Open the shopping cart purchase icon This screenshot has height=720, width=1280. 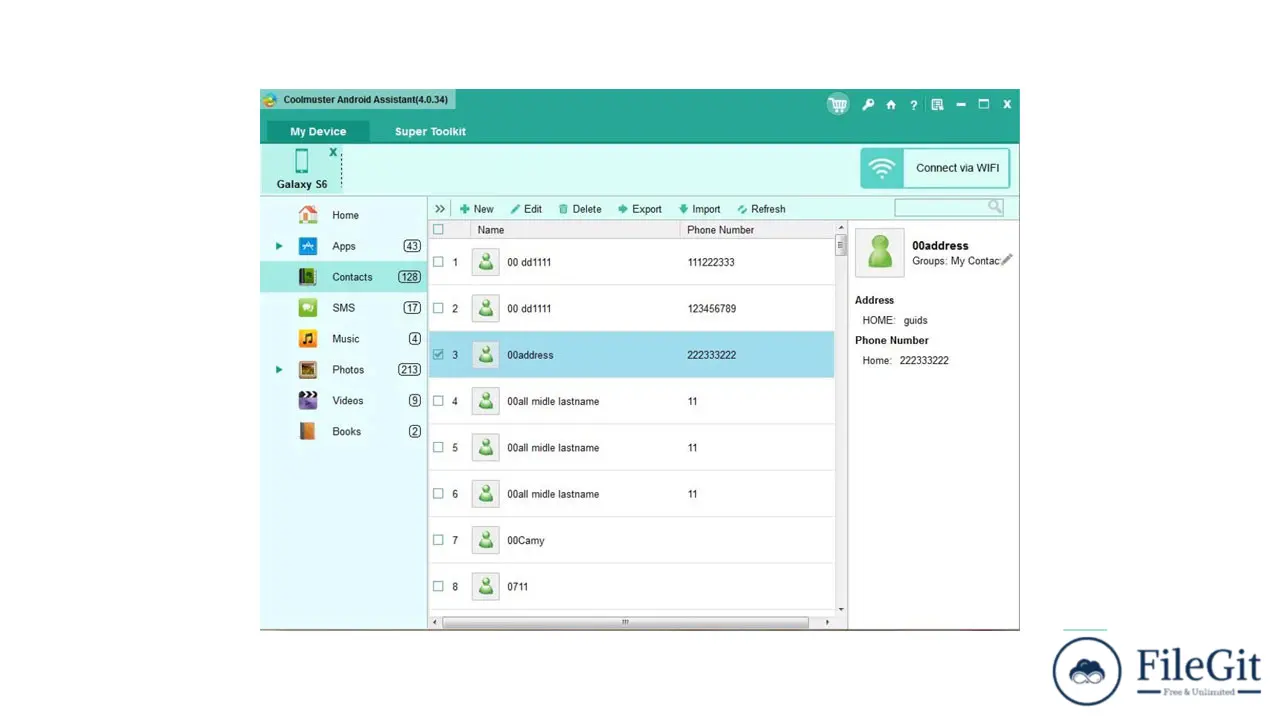click(838, 104)
